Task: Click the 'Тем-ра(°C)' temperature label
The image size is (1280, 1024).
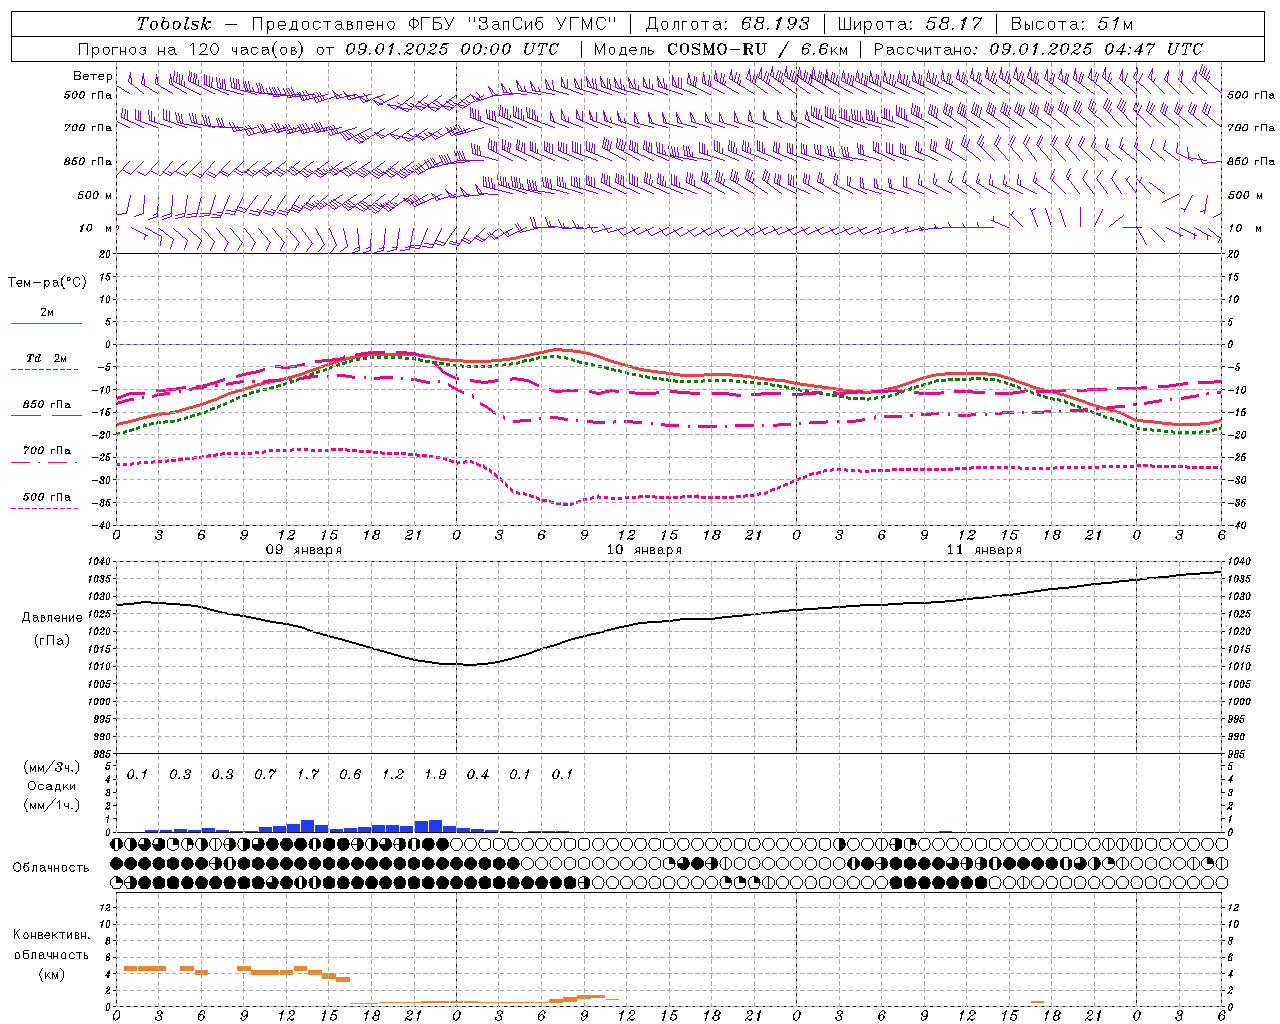Action: (x=47, y=283)
